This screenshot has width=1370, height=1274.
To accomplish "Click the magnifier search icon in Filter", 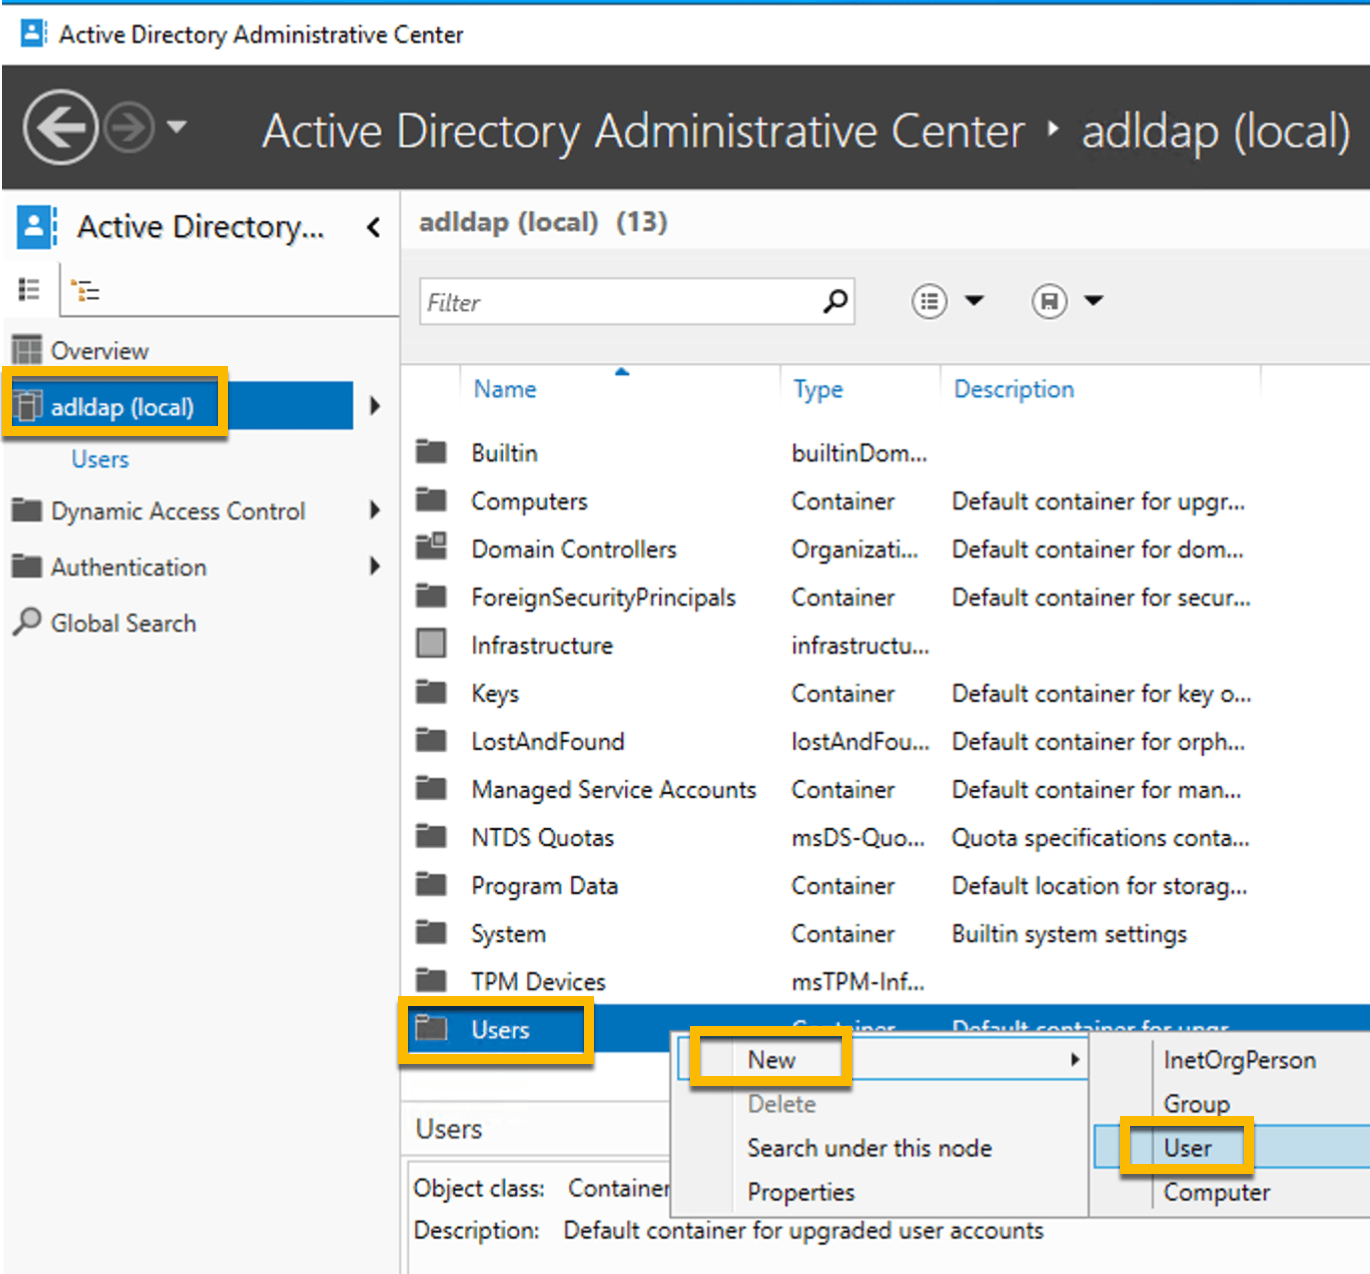I will [x=836, y=301].
